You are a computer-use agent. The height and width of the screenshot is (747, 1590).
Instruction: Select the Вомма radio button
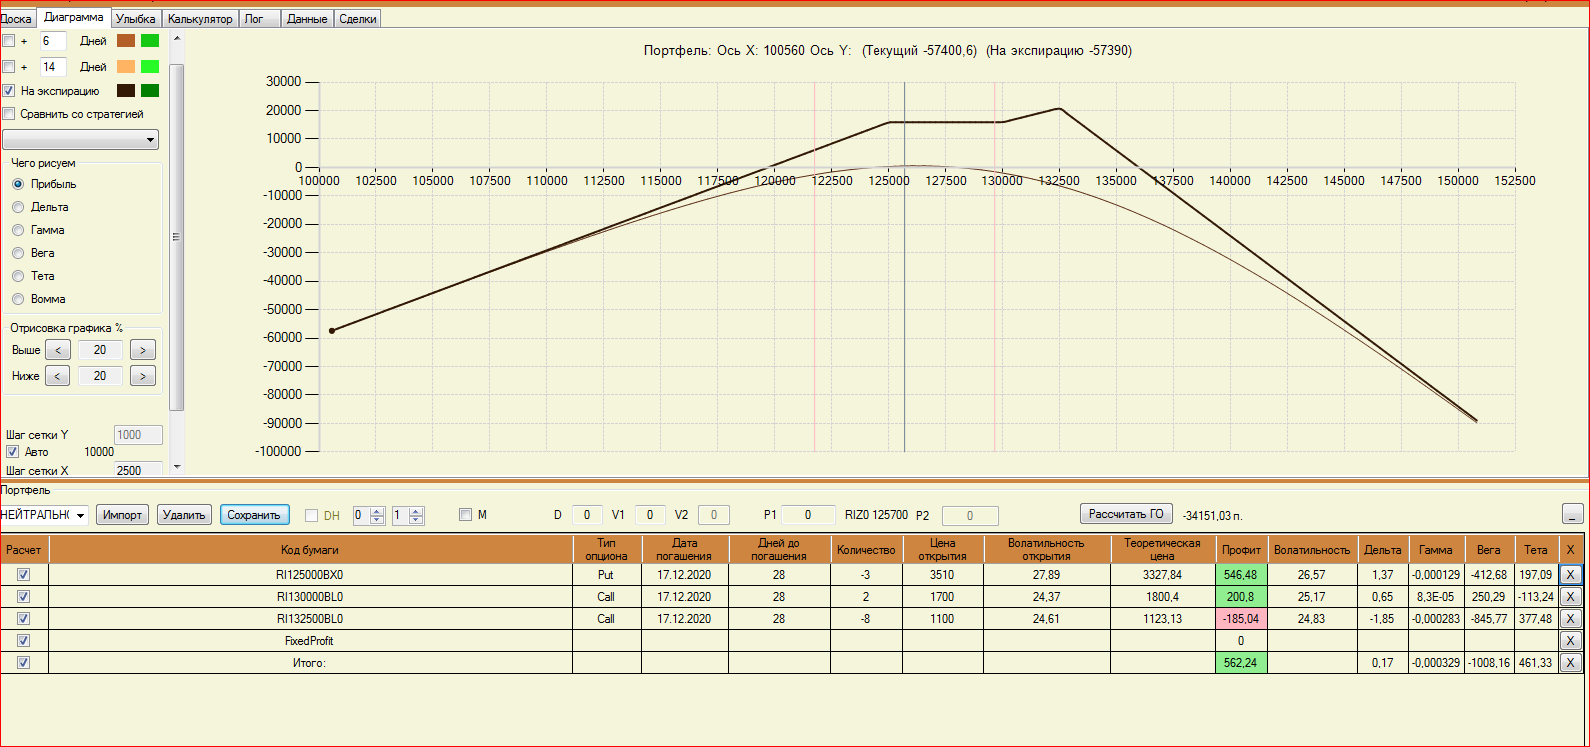pos(18,299)
